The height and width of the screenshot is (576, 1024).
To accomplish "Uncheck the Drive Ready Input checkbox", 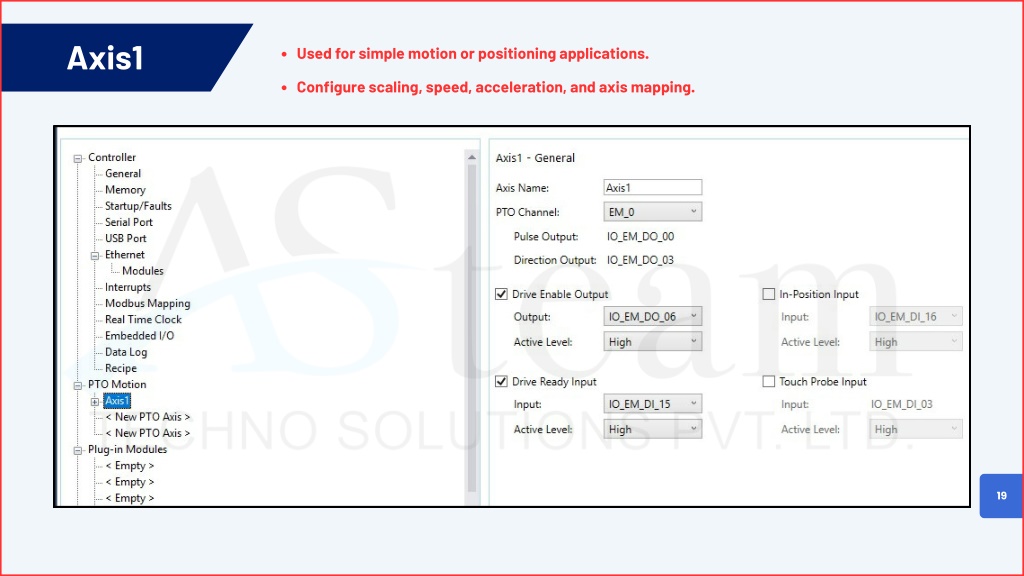I will click(502, 382).
